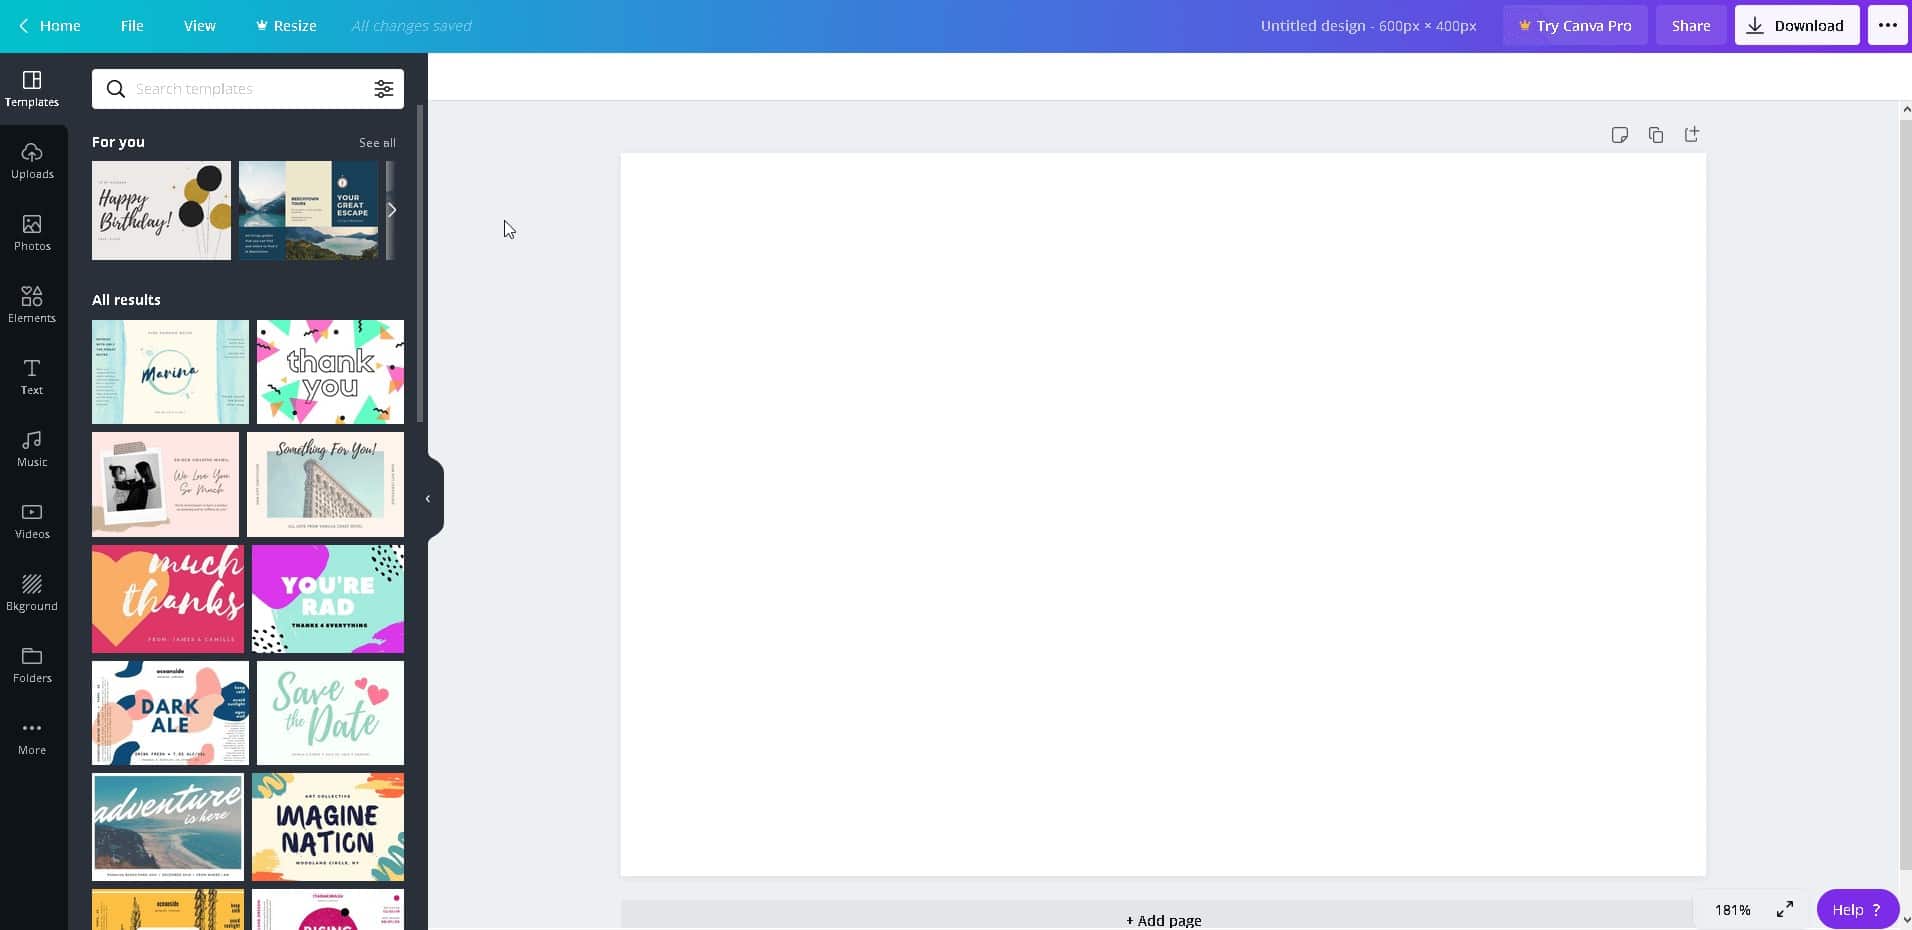Select the thank you triangles template
Viewport: 1912px width, 930px height.
330,372
